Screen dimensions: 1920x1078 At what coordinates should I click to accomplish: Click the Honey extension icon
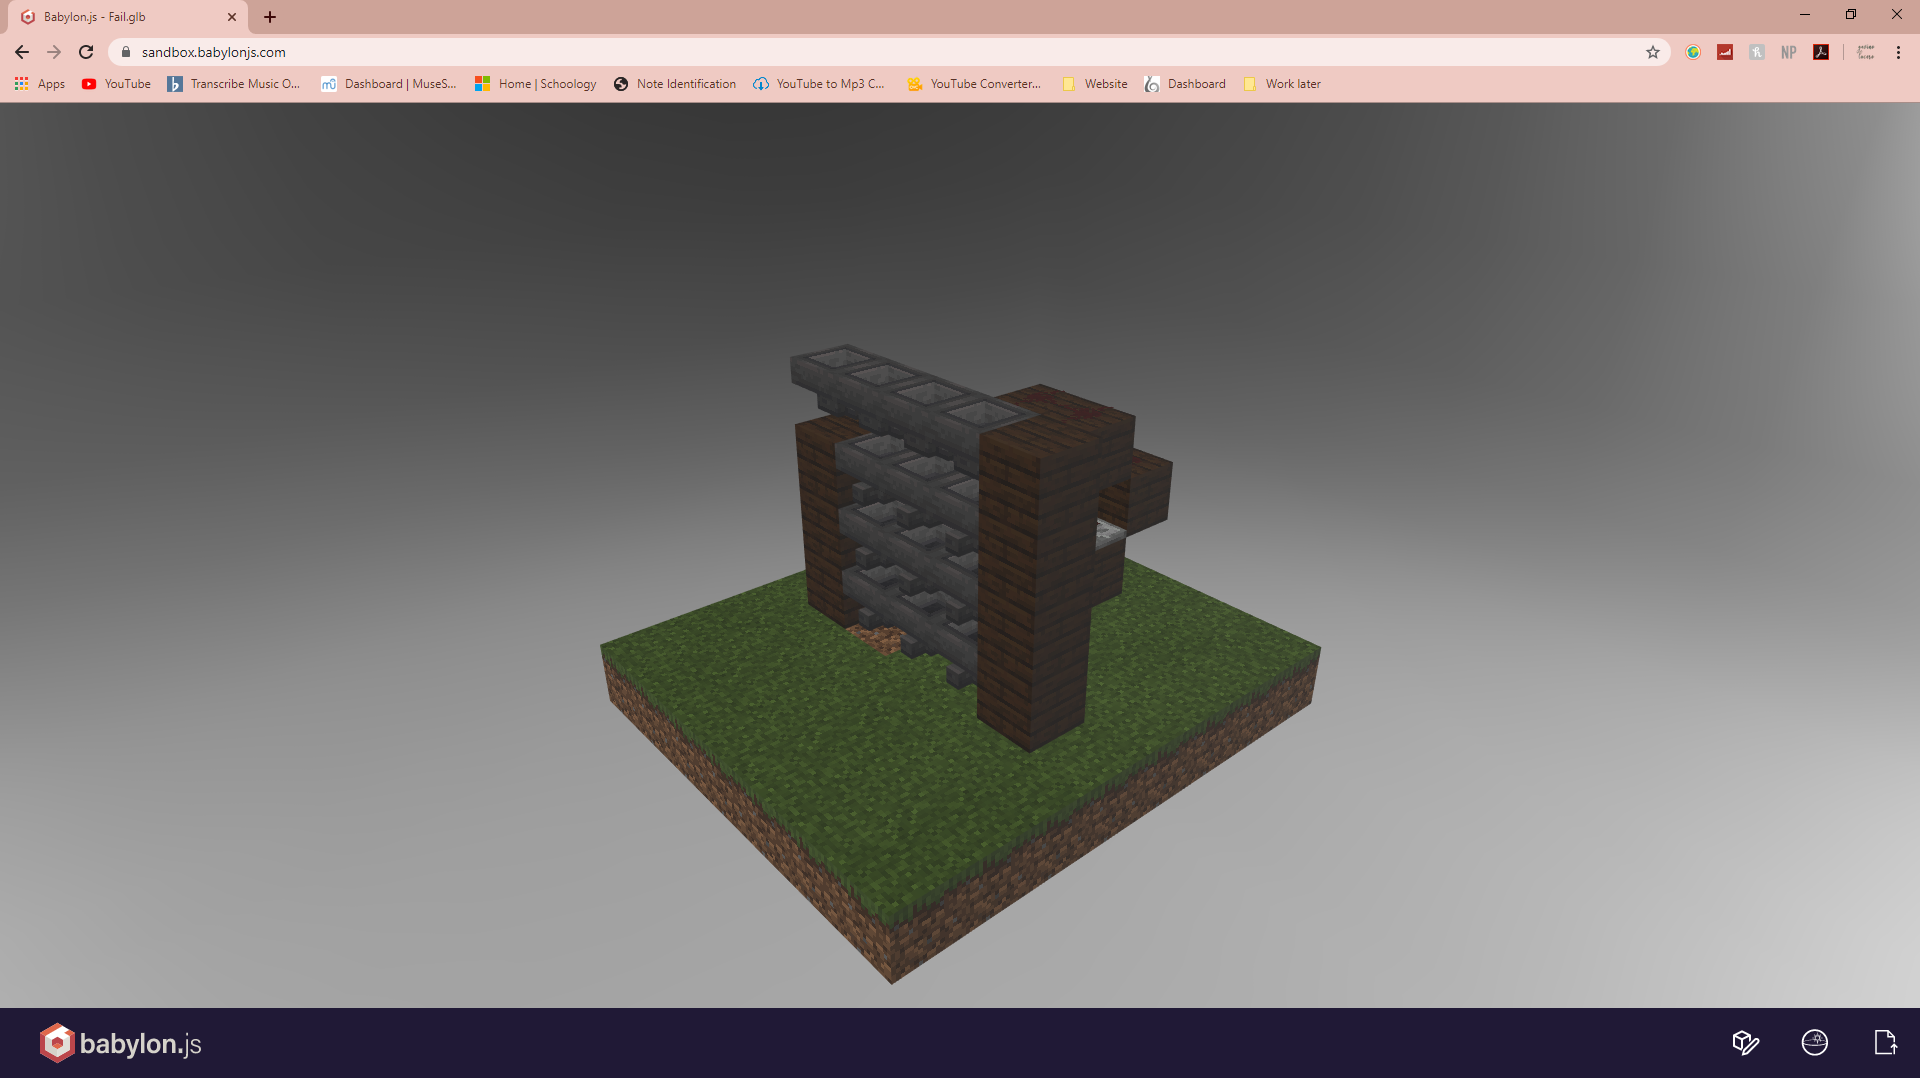(1757, 52)
